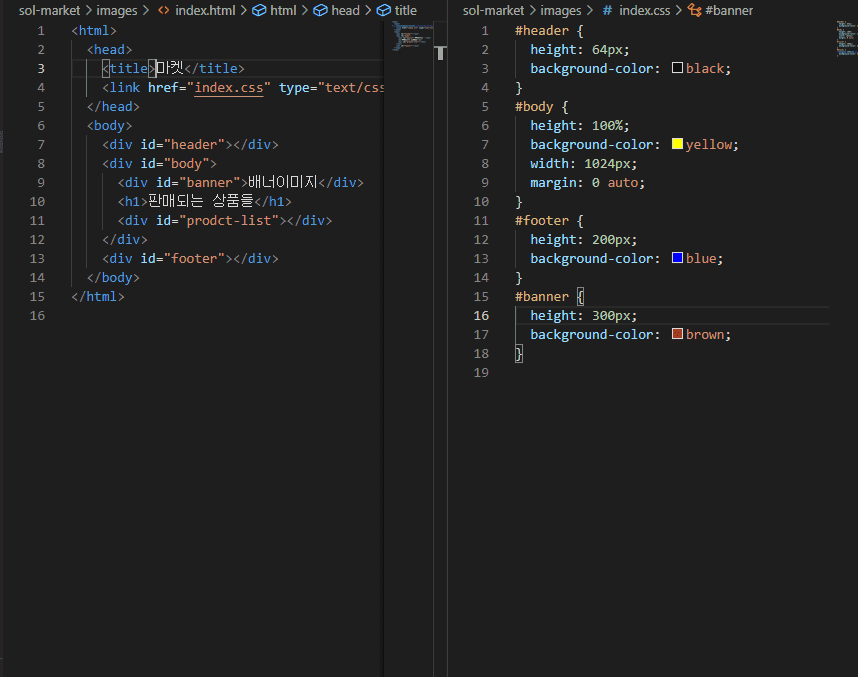
Task: Open the black color swatch picker
Action: (677, 68)
